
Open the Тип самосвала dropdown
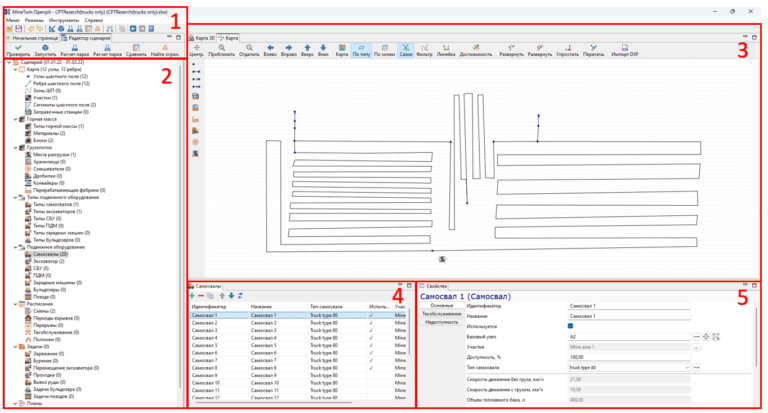[687, 367]
